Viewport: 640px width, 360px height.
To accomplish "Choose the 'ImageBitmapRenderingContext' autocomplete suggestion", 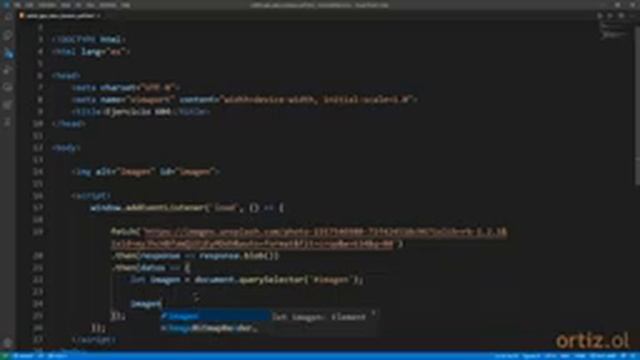I will pyautogui.click(x=215, y=328).
